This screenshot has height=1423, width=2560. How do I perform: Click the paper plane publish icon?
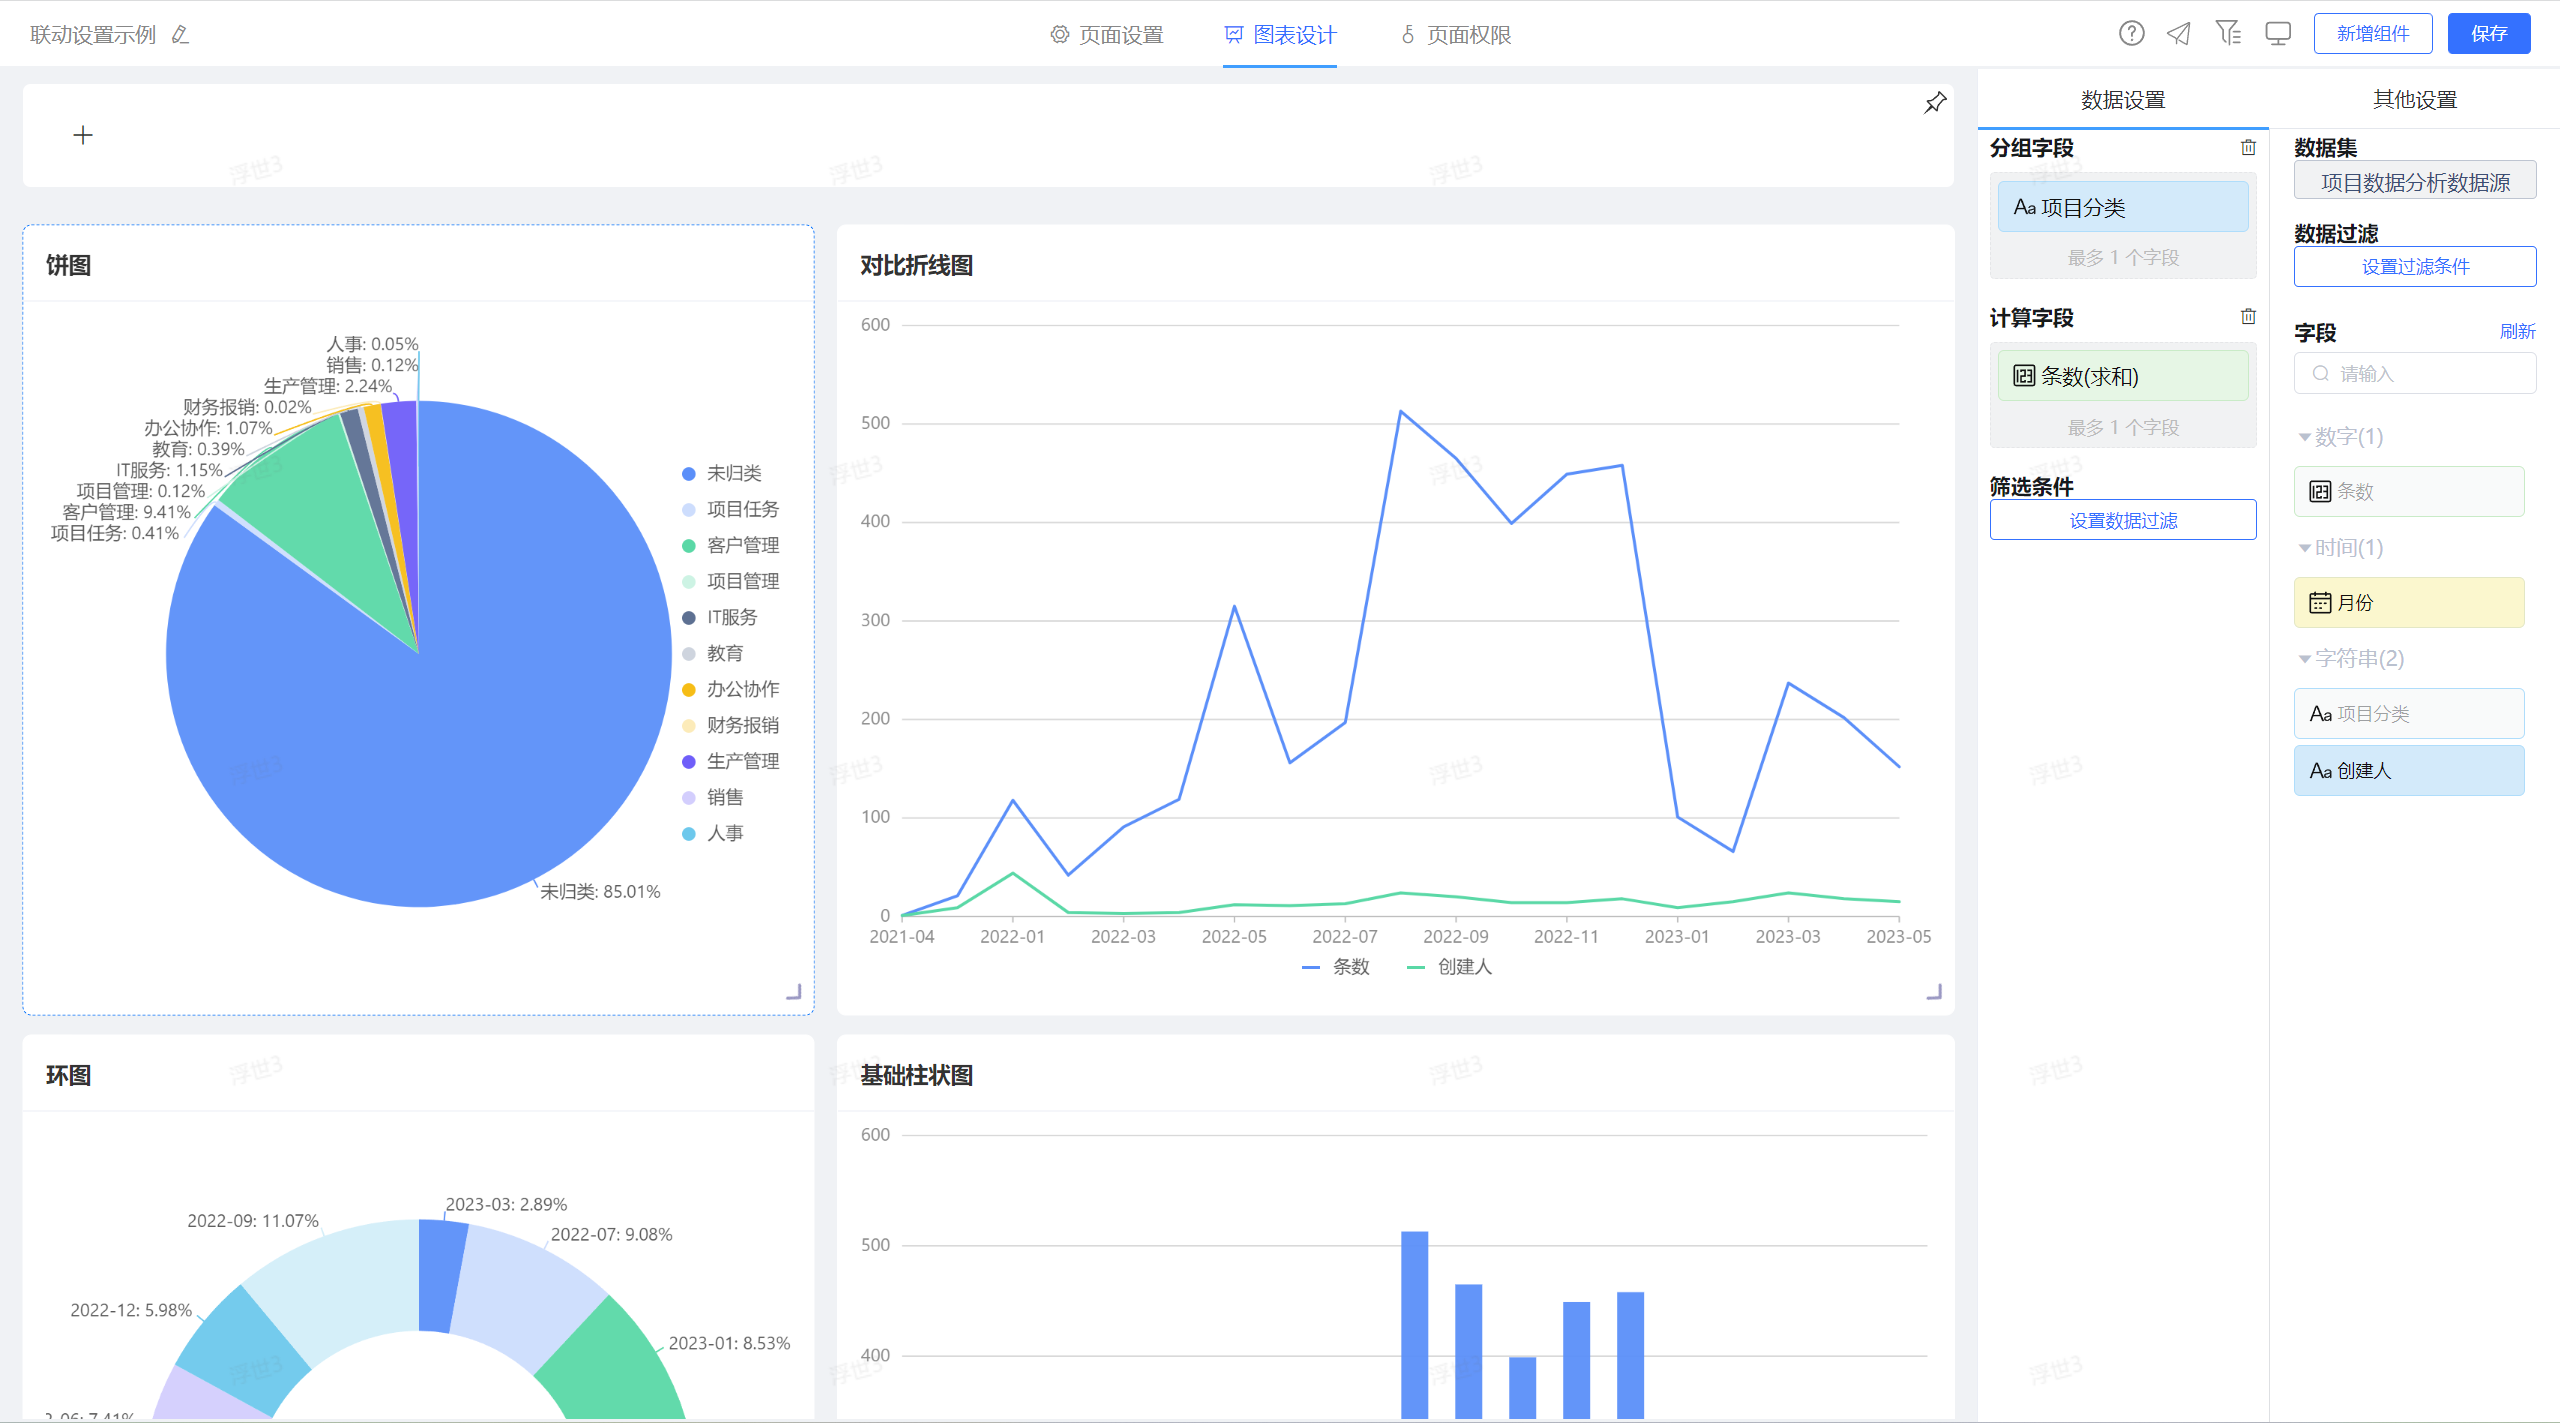(x=2179, y=34)
